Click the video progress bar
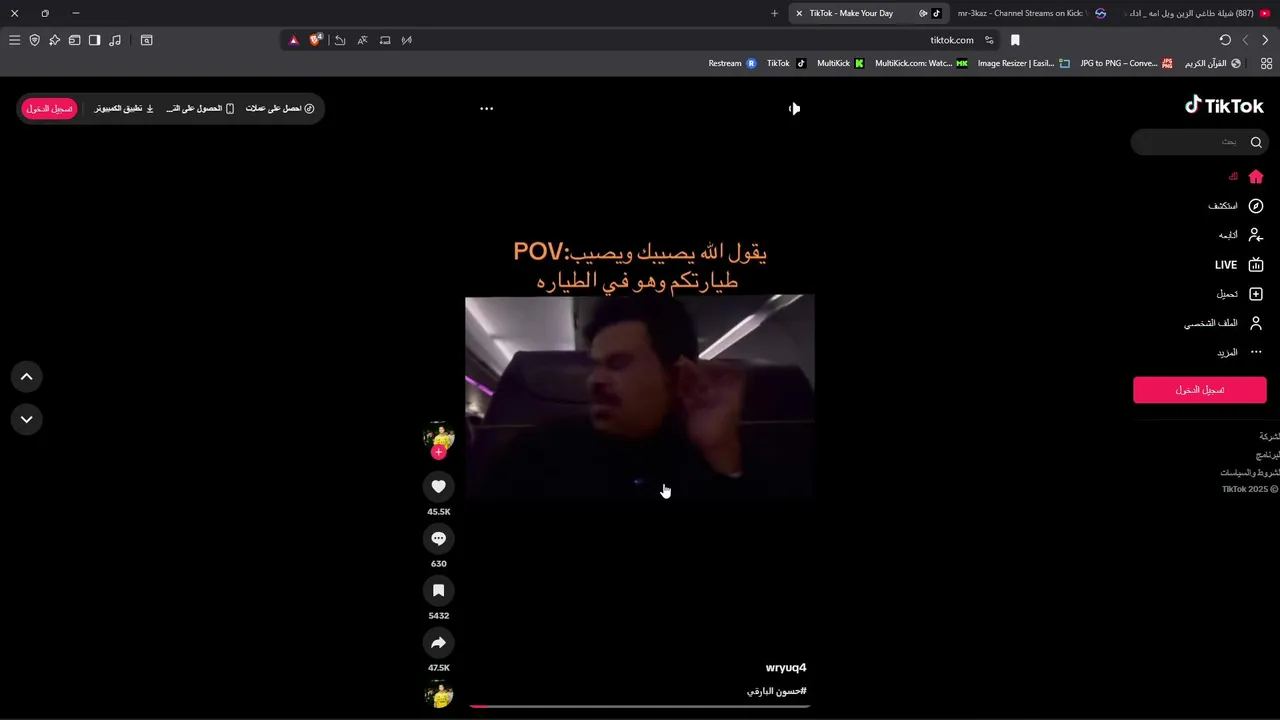Screen dimensions: 1280x720 click(x=639, y=706)
